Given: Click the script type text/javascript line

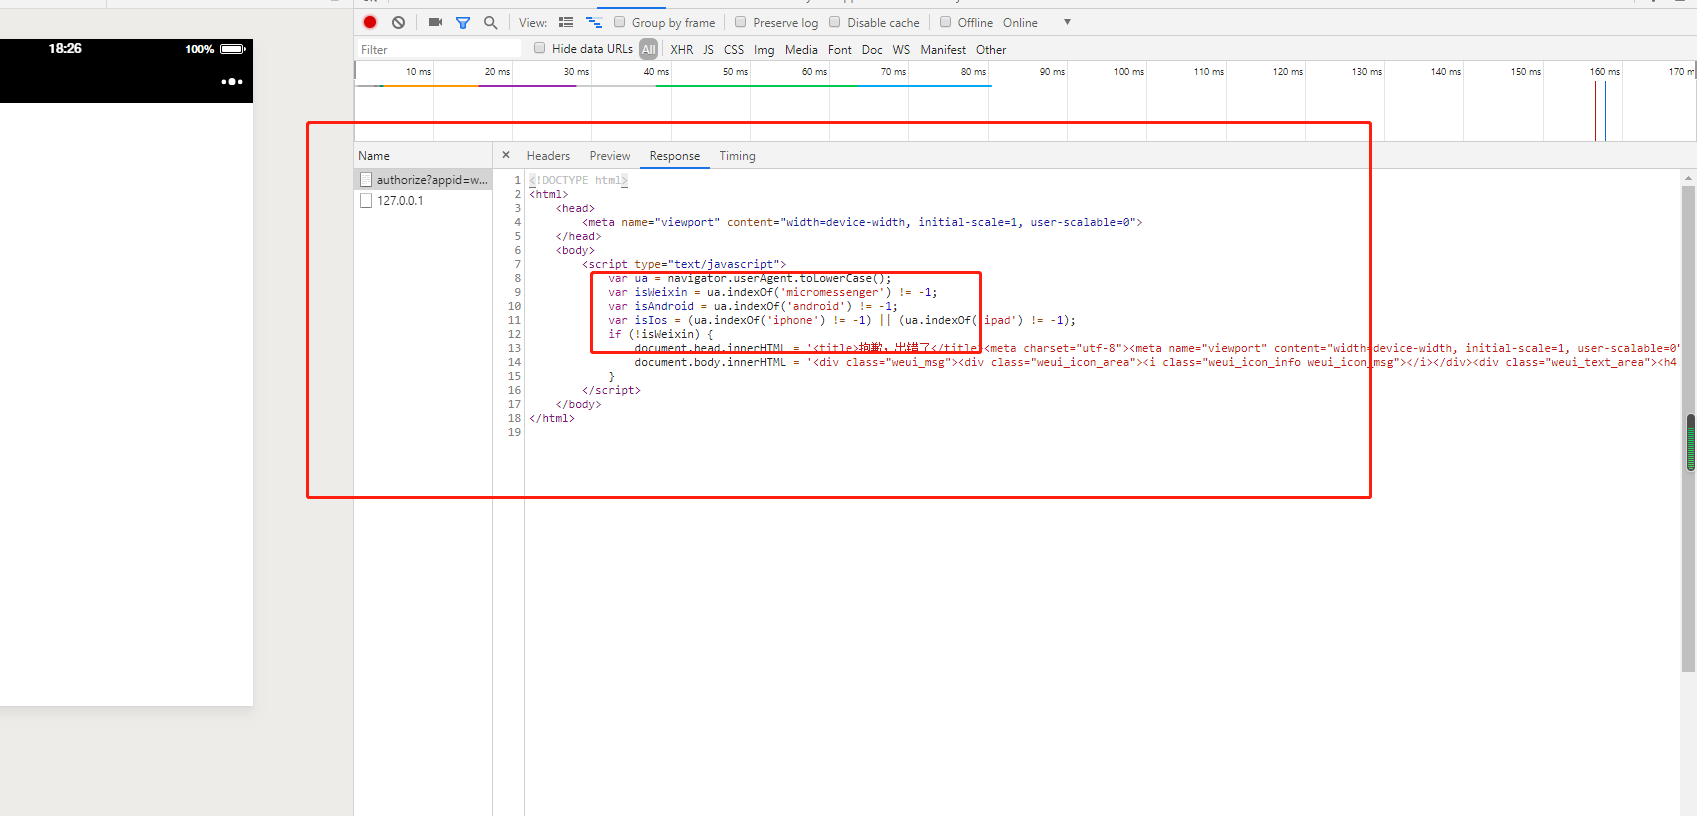Looking at the screenshot, I should coord(684,264).
